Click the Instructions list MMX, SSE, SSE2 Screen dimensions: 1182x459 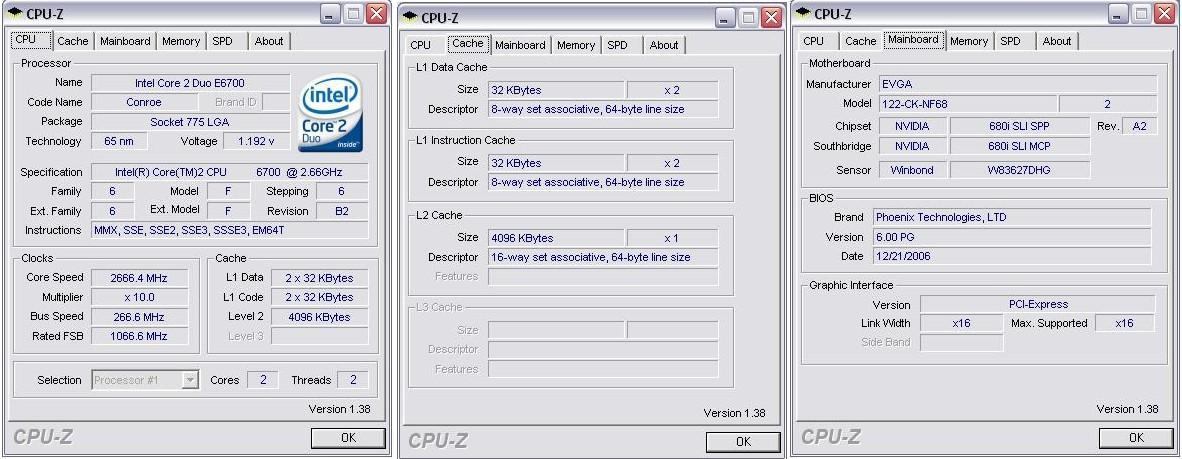[x=230, y=230]
